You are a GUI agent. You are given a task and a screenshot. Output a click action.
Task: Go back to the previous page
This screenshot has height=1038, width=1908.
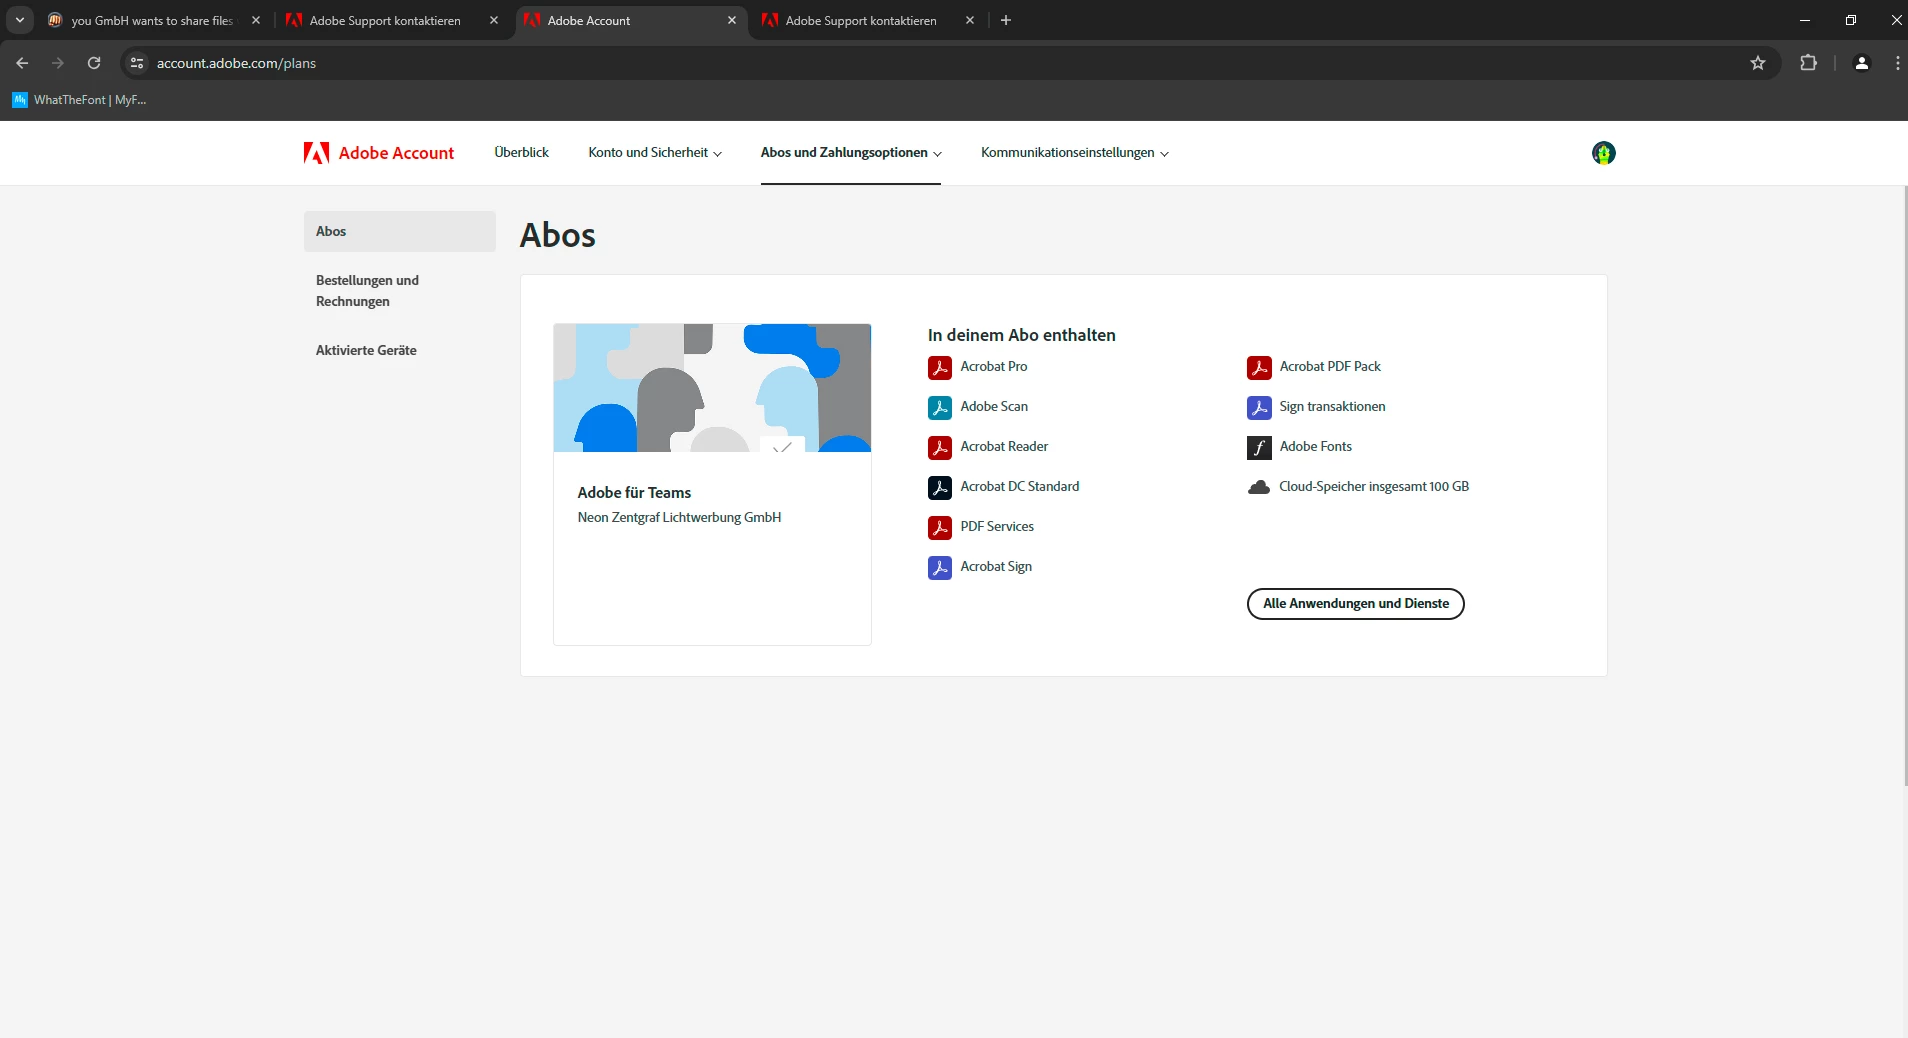(x=22, y=63)
